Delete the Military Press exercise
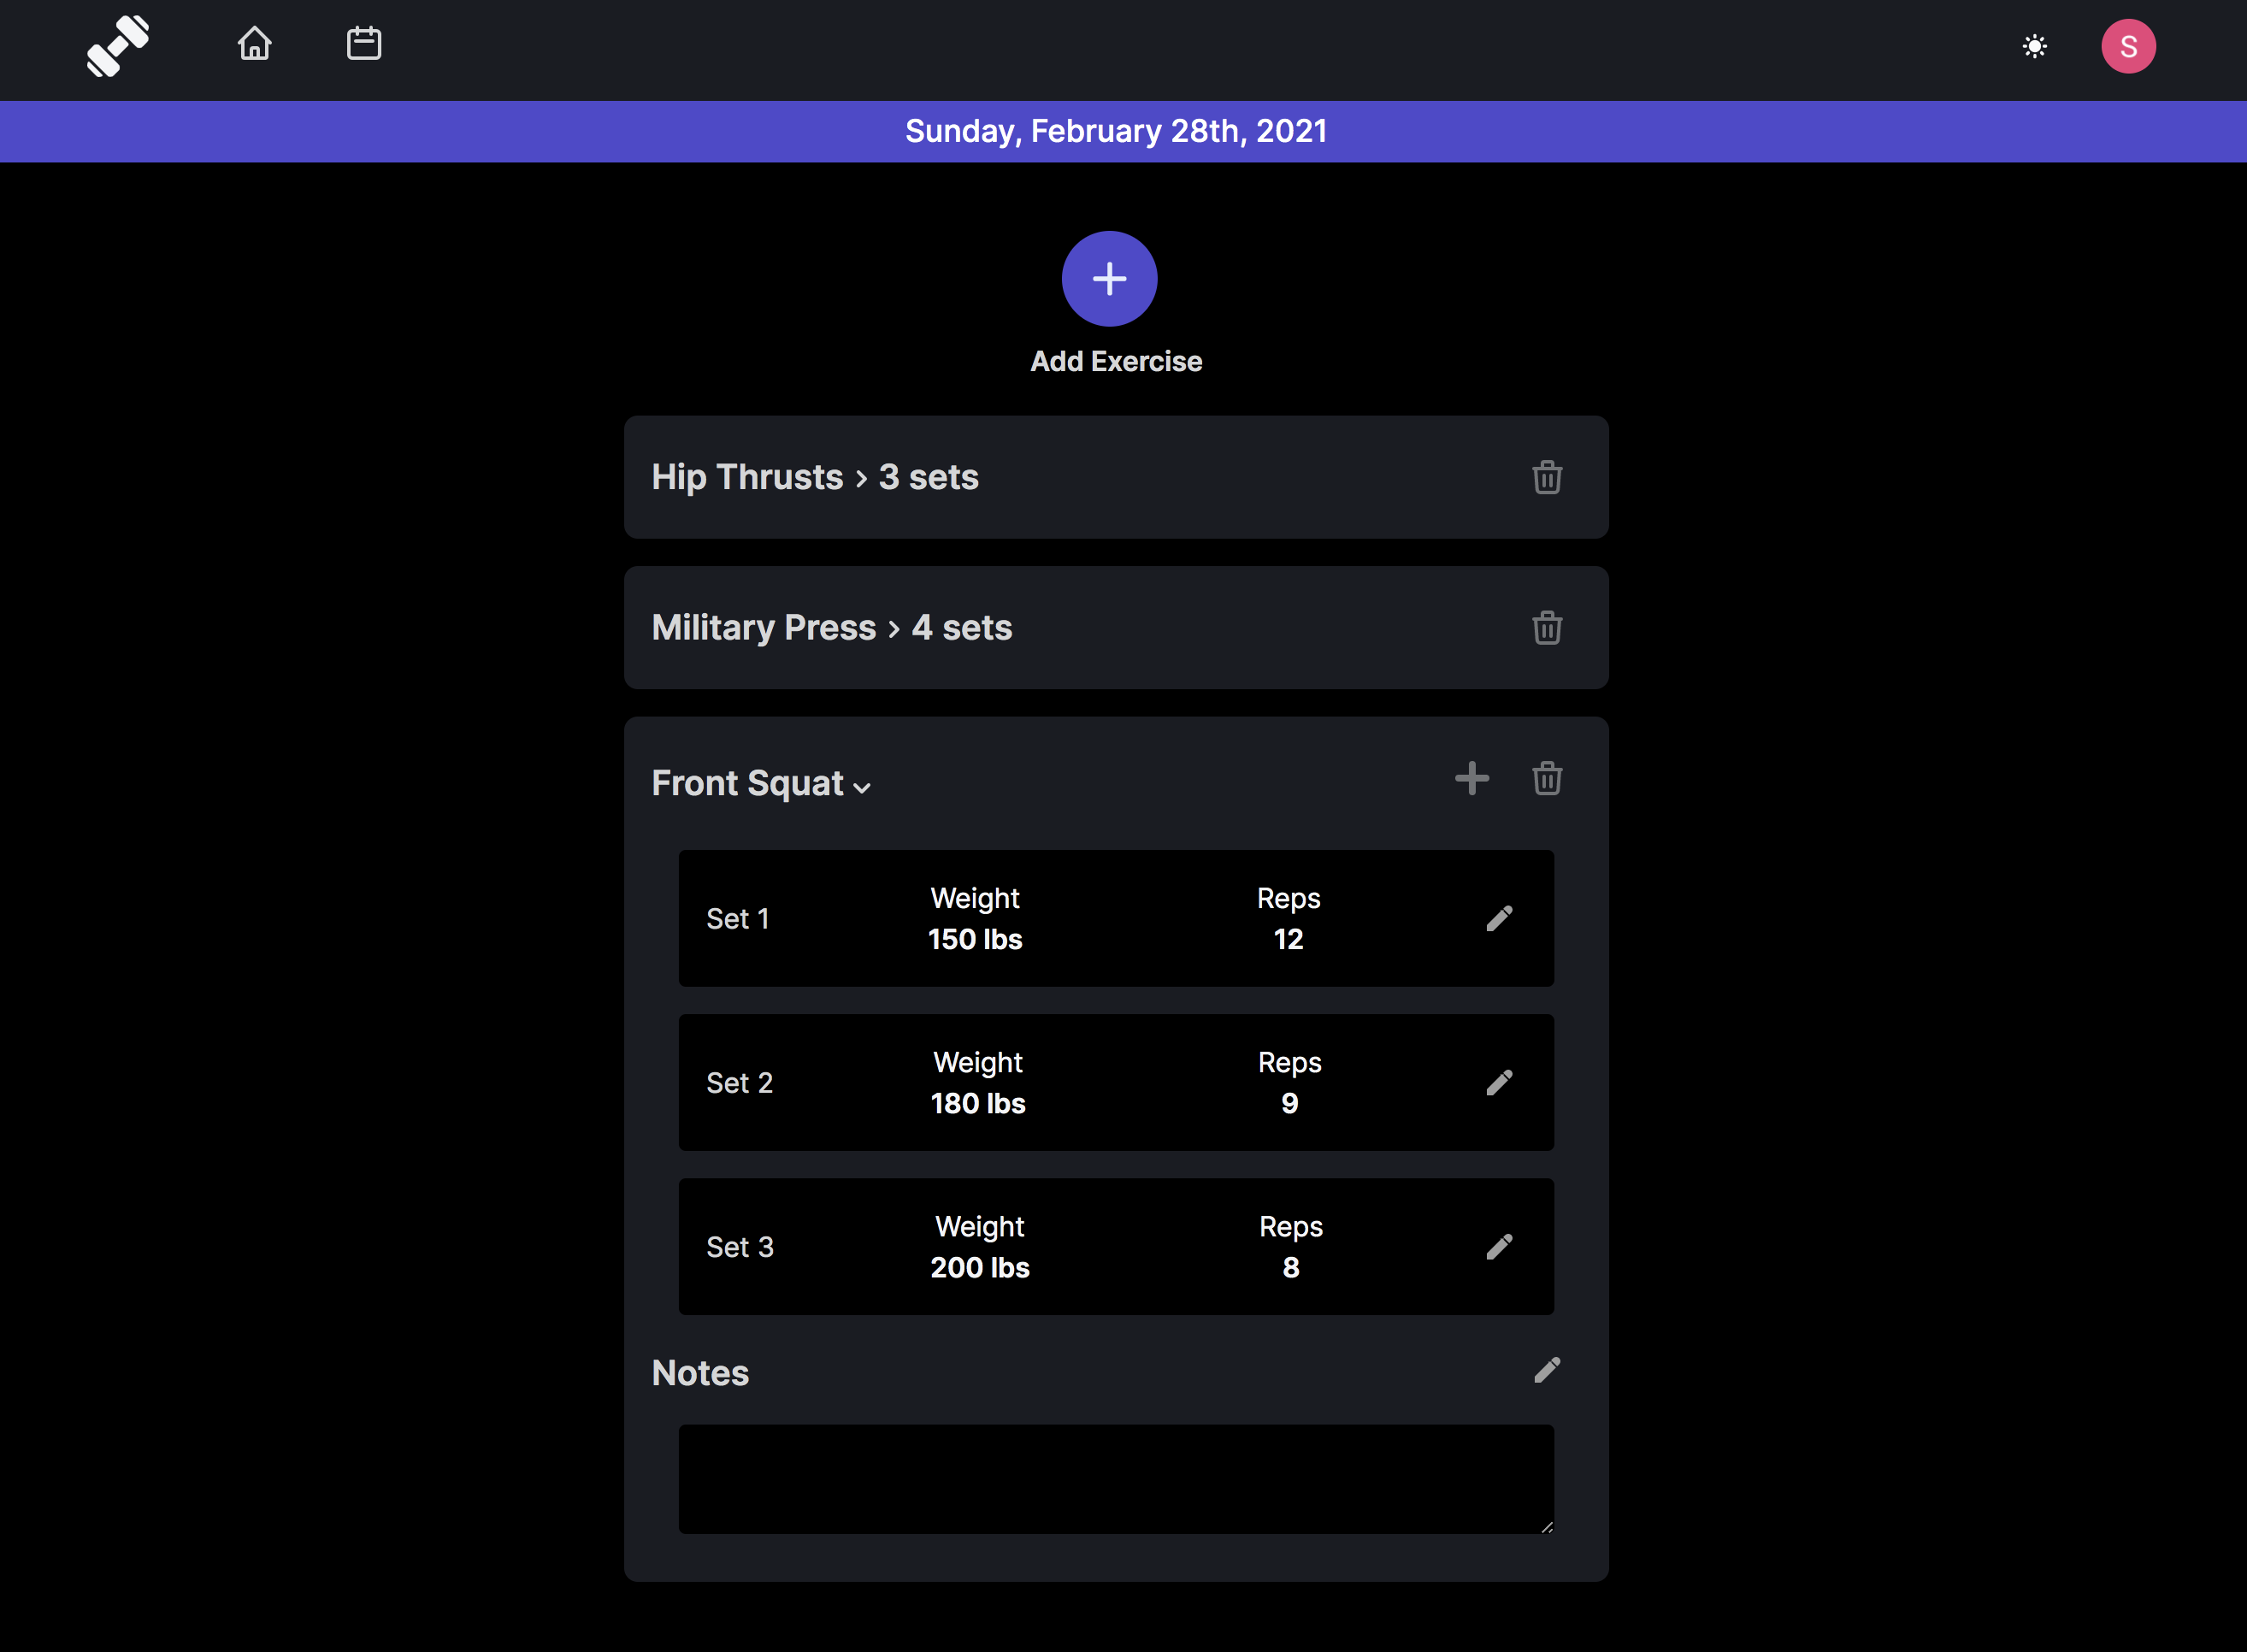Image resolution: width=2247 pixels, height=1652 pixels. pos(1546,628)
